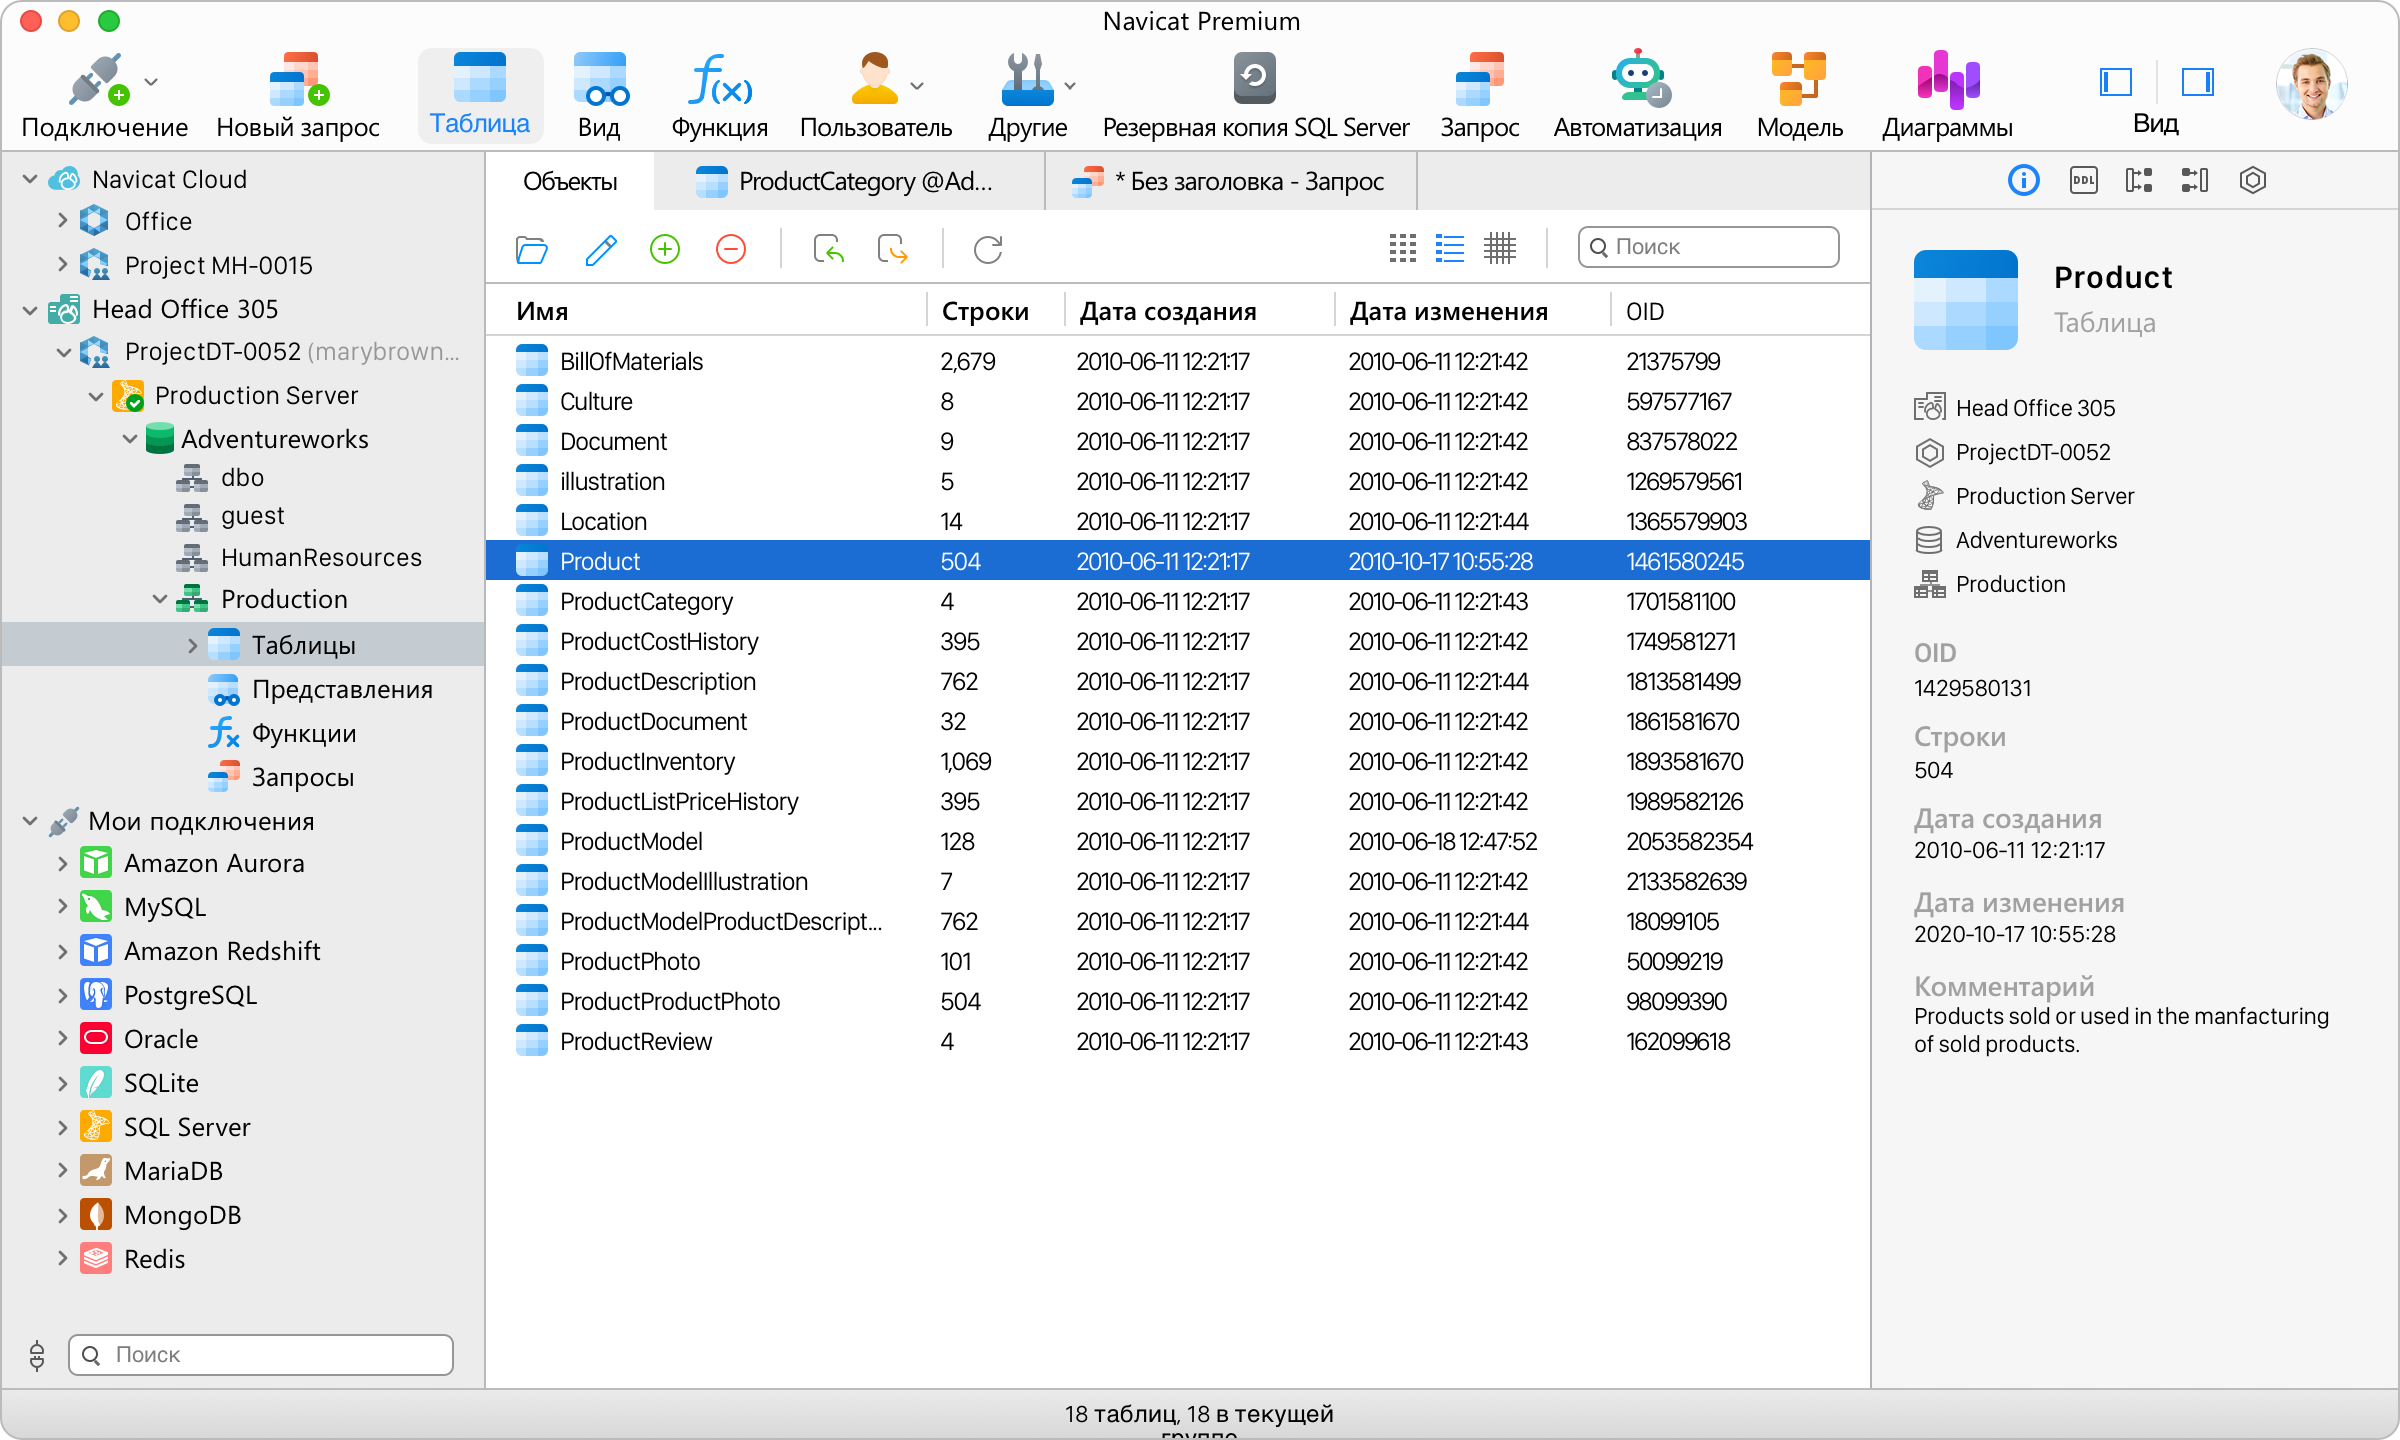Click the export wizard icon
The height and width of the screenshot is (1440, 2400).
(892, 249)
